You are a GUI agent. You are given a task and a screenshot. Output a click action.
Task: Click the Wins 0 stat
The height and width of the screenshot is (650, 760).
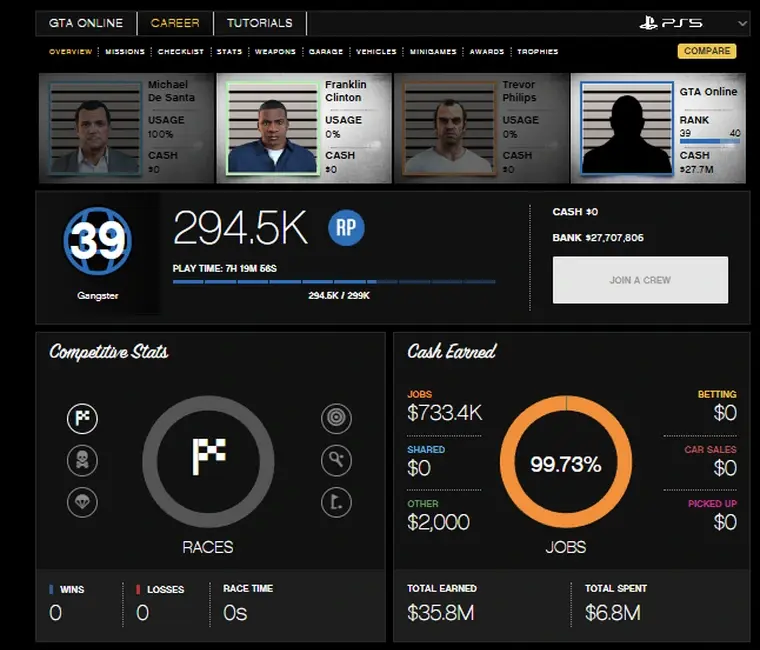[66, 605]
